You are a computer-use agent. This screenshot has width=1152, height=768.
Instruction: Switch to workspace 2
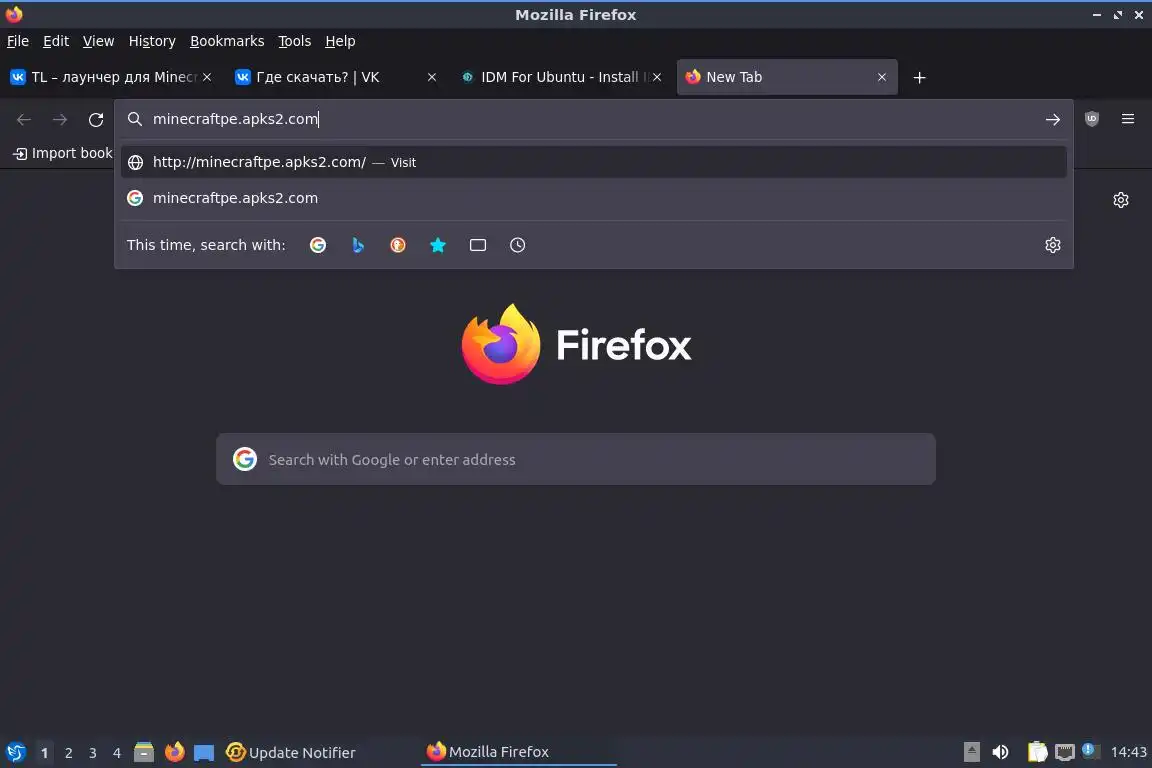pyautogui.click(x=68, y=753)
